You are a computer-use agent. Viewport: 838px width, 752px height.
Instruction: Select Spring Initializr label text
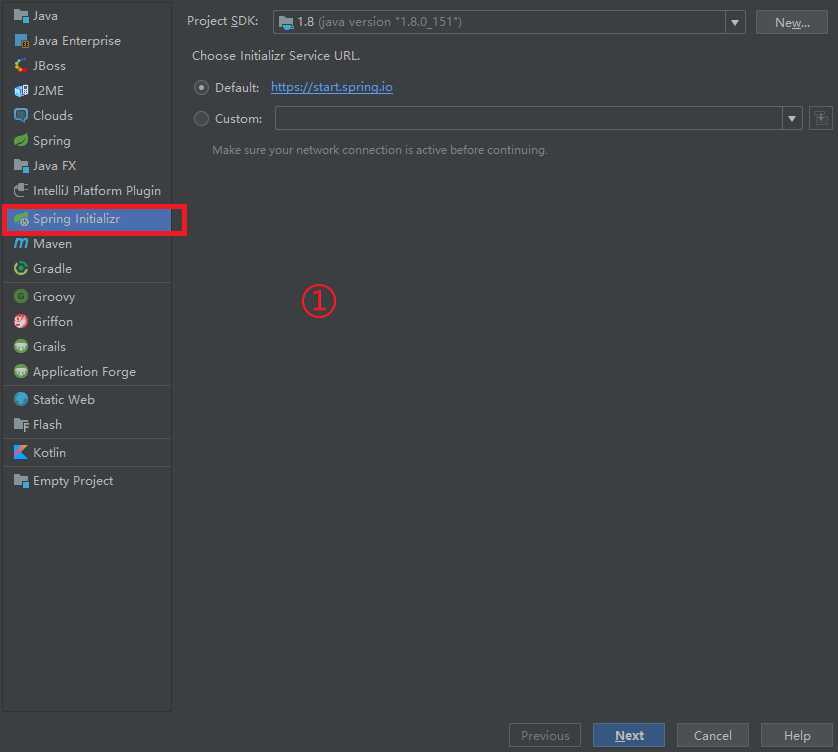(x=76, y=219)
